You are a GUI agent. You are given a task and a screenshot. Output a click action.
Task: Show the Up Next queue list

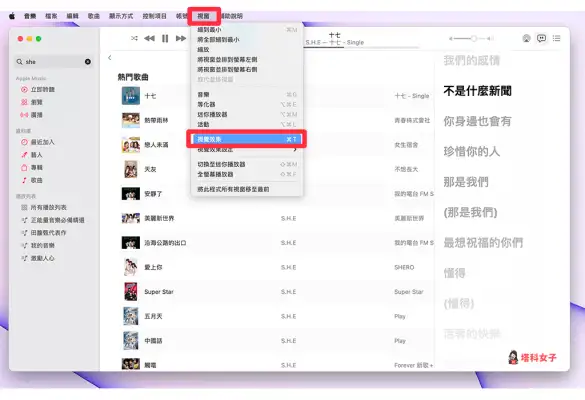(557, 38)
